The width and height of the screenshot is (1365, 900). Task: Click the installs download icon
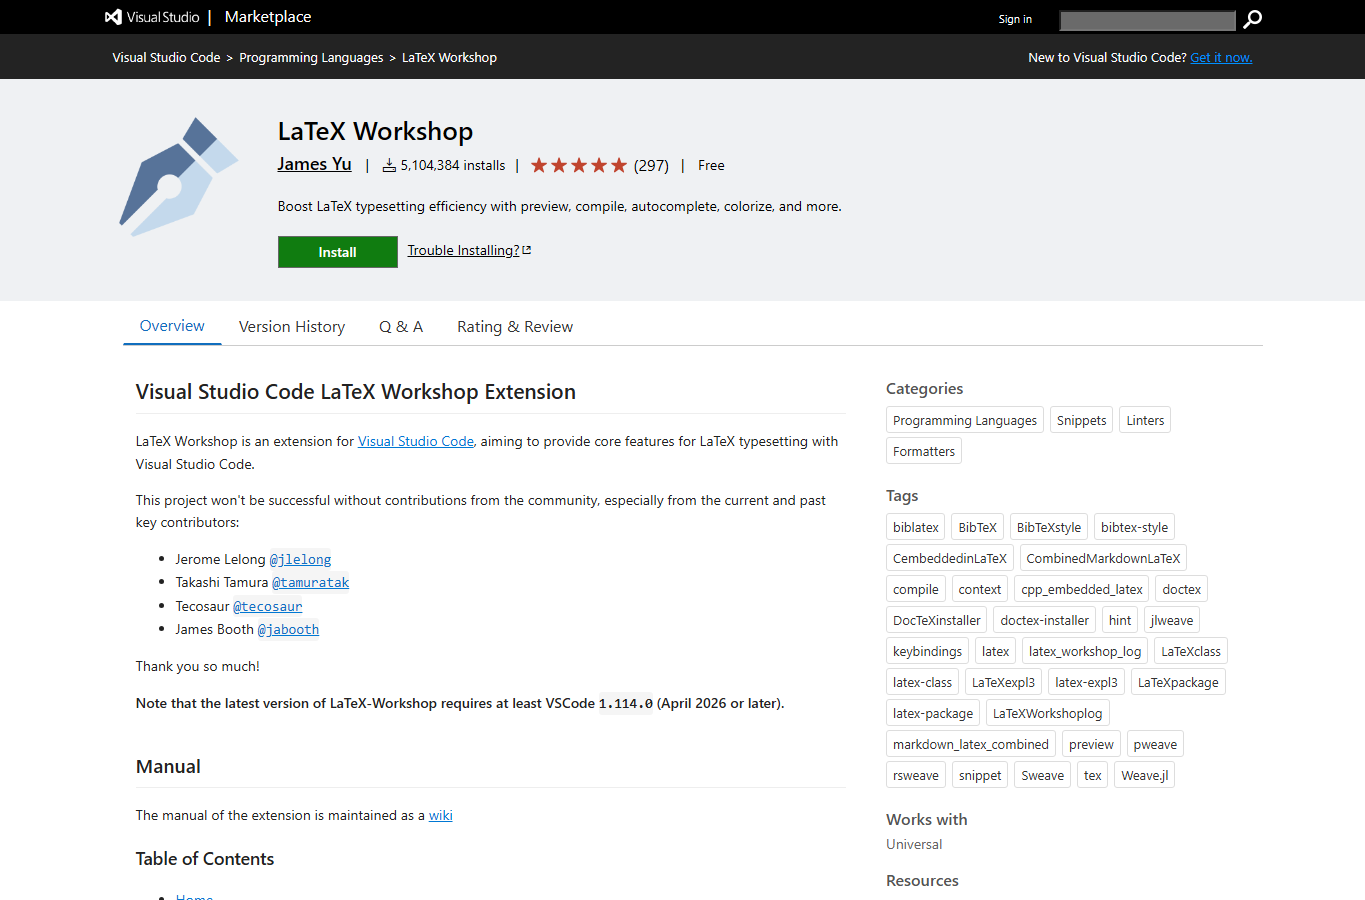[389, 166]
